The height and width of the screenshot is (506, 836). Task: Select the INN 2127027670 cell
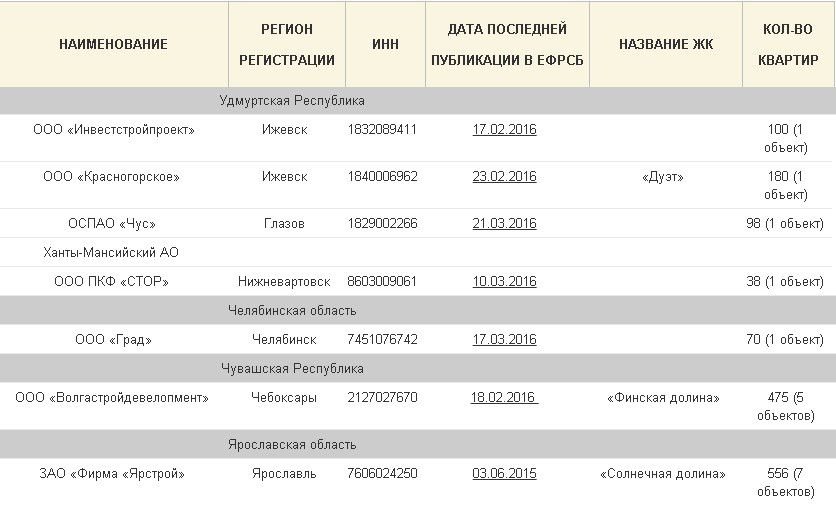coord(382,398)
